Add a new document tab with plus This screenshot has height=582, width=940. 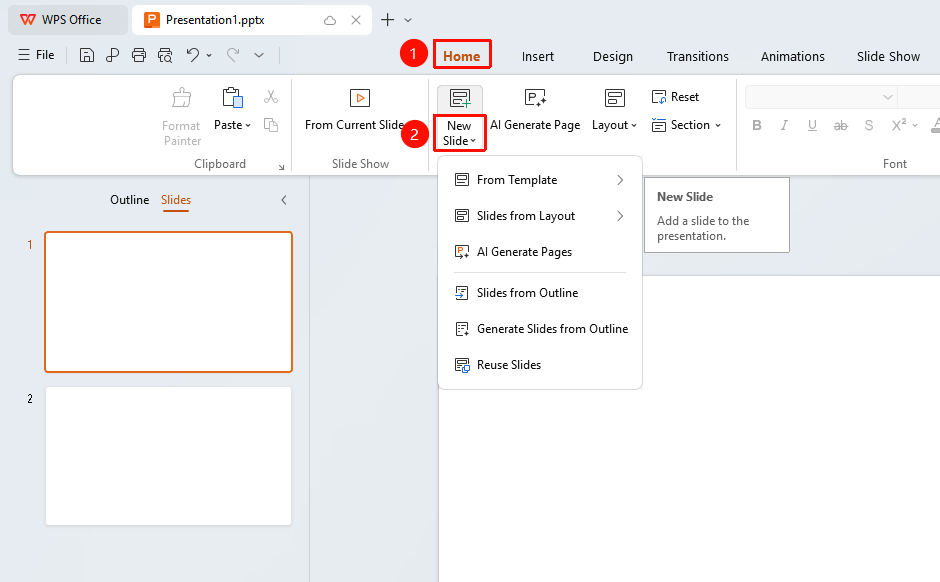(x=388, y=20)
